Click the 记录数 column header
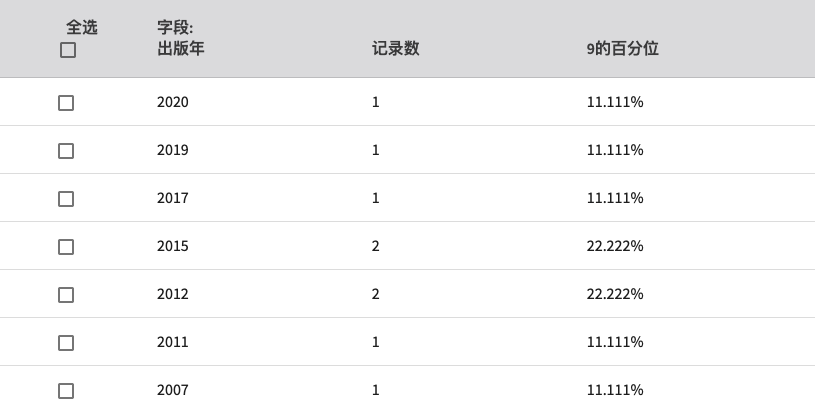Image resolution: width=815 pixels, height=413 pixels. point(396,48)
